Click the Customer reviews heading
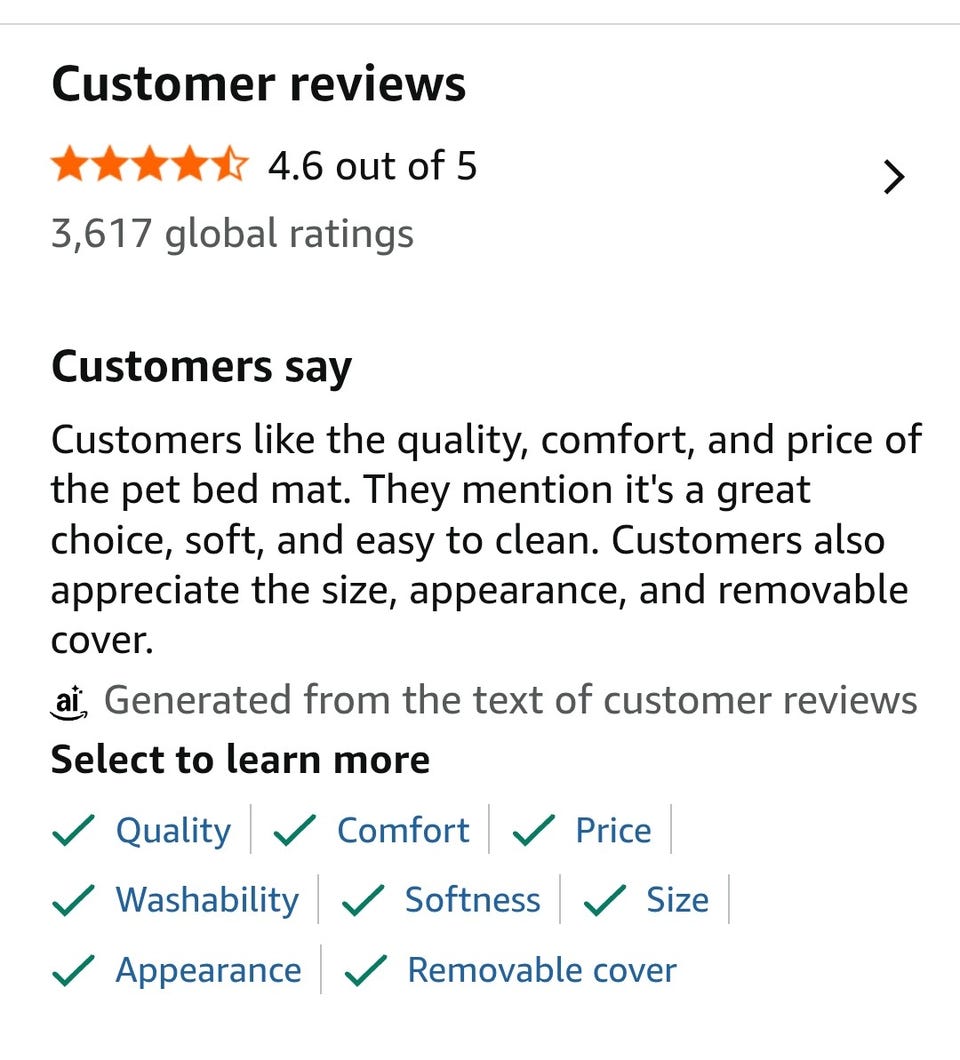 [x=258, y=84]
